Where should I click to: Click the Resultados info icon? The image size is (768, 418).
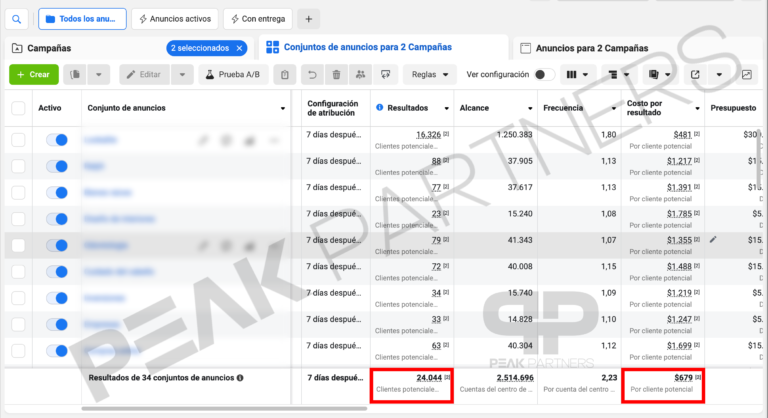380,107
